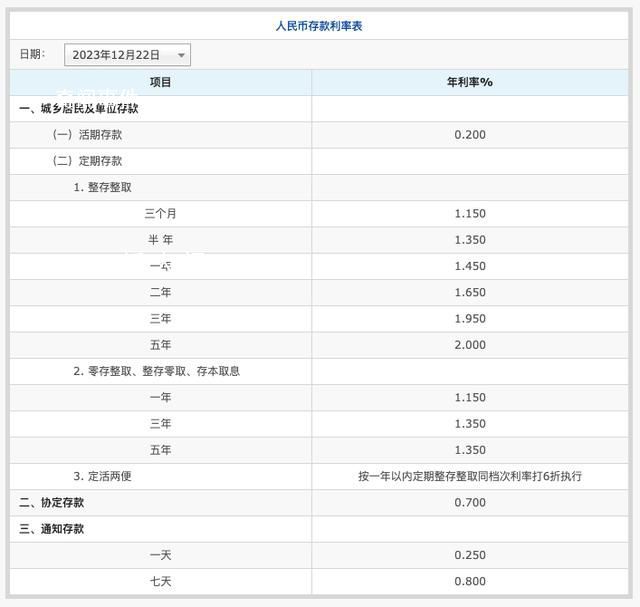Select the 2.000 five-year rate cell
The image size is (640, 607).
point(469,345)
